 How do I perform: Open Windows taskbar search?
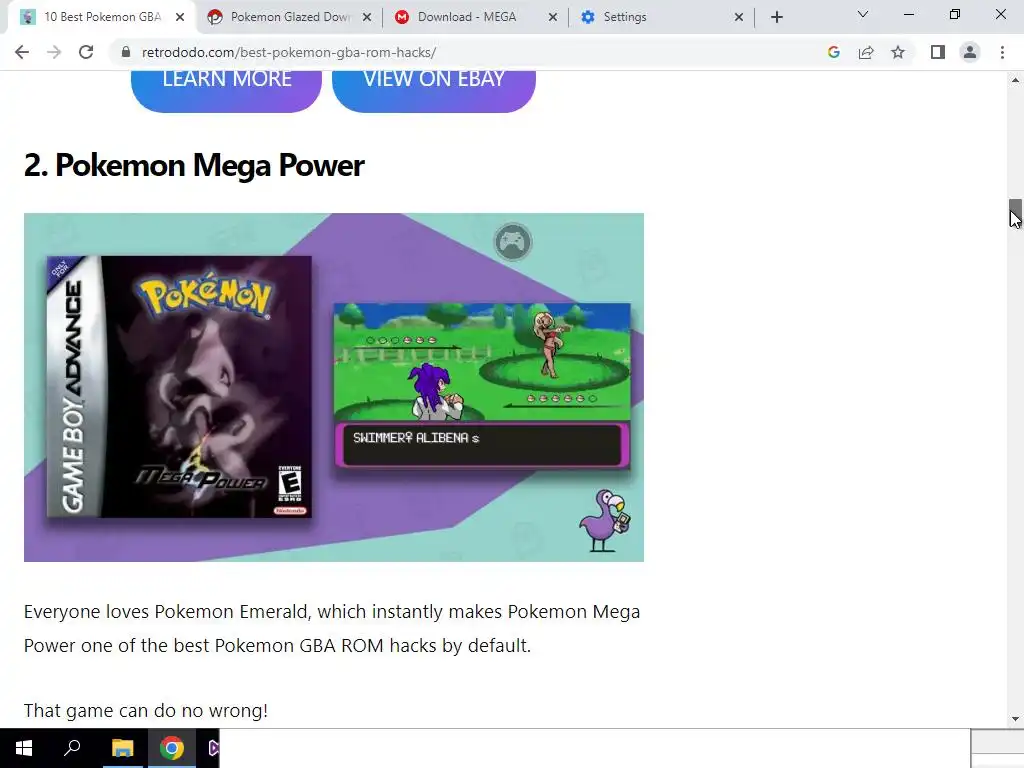[x=72, y=748]
